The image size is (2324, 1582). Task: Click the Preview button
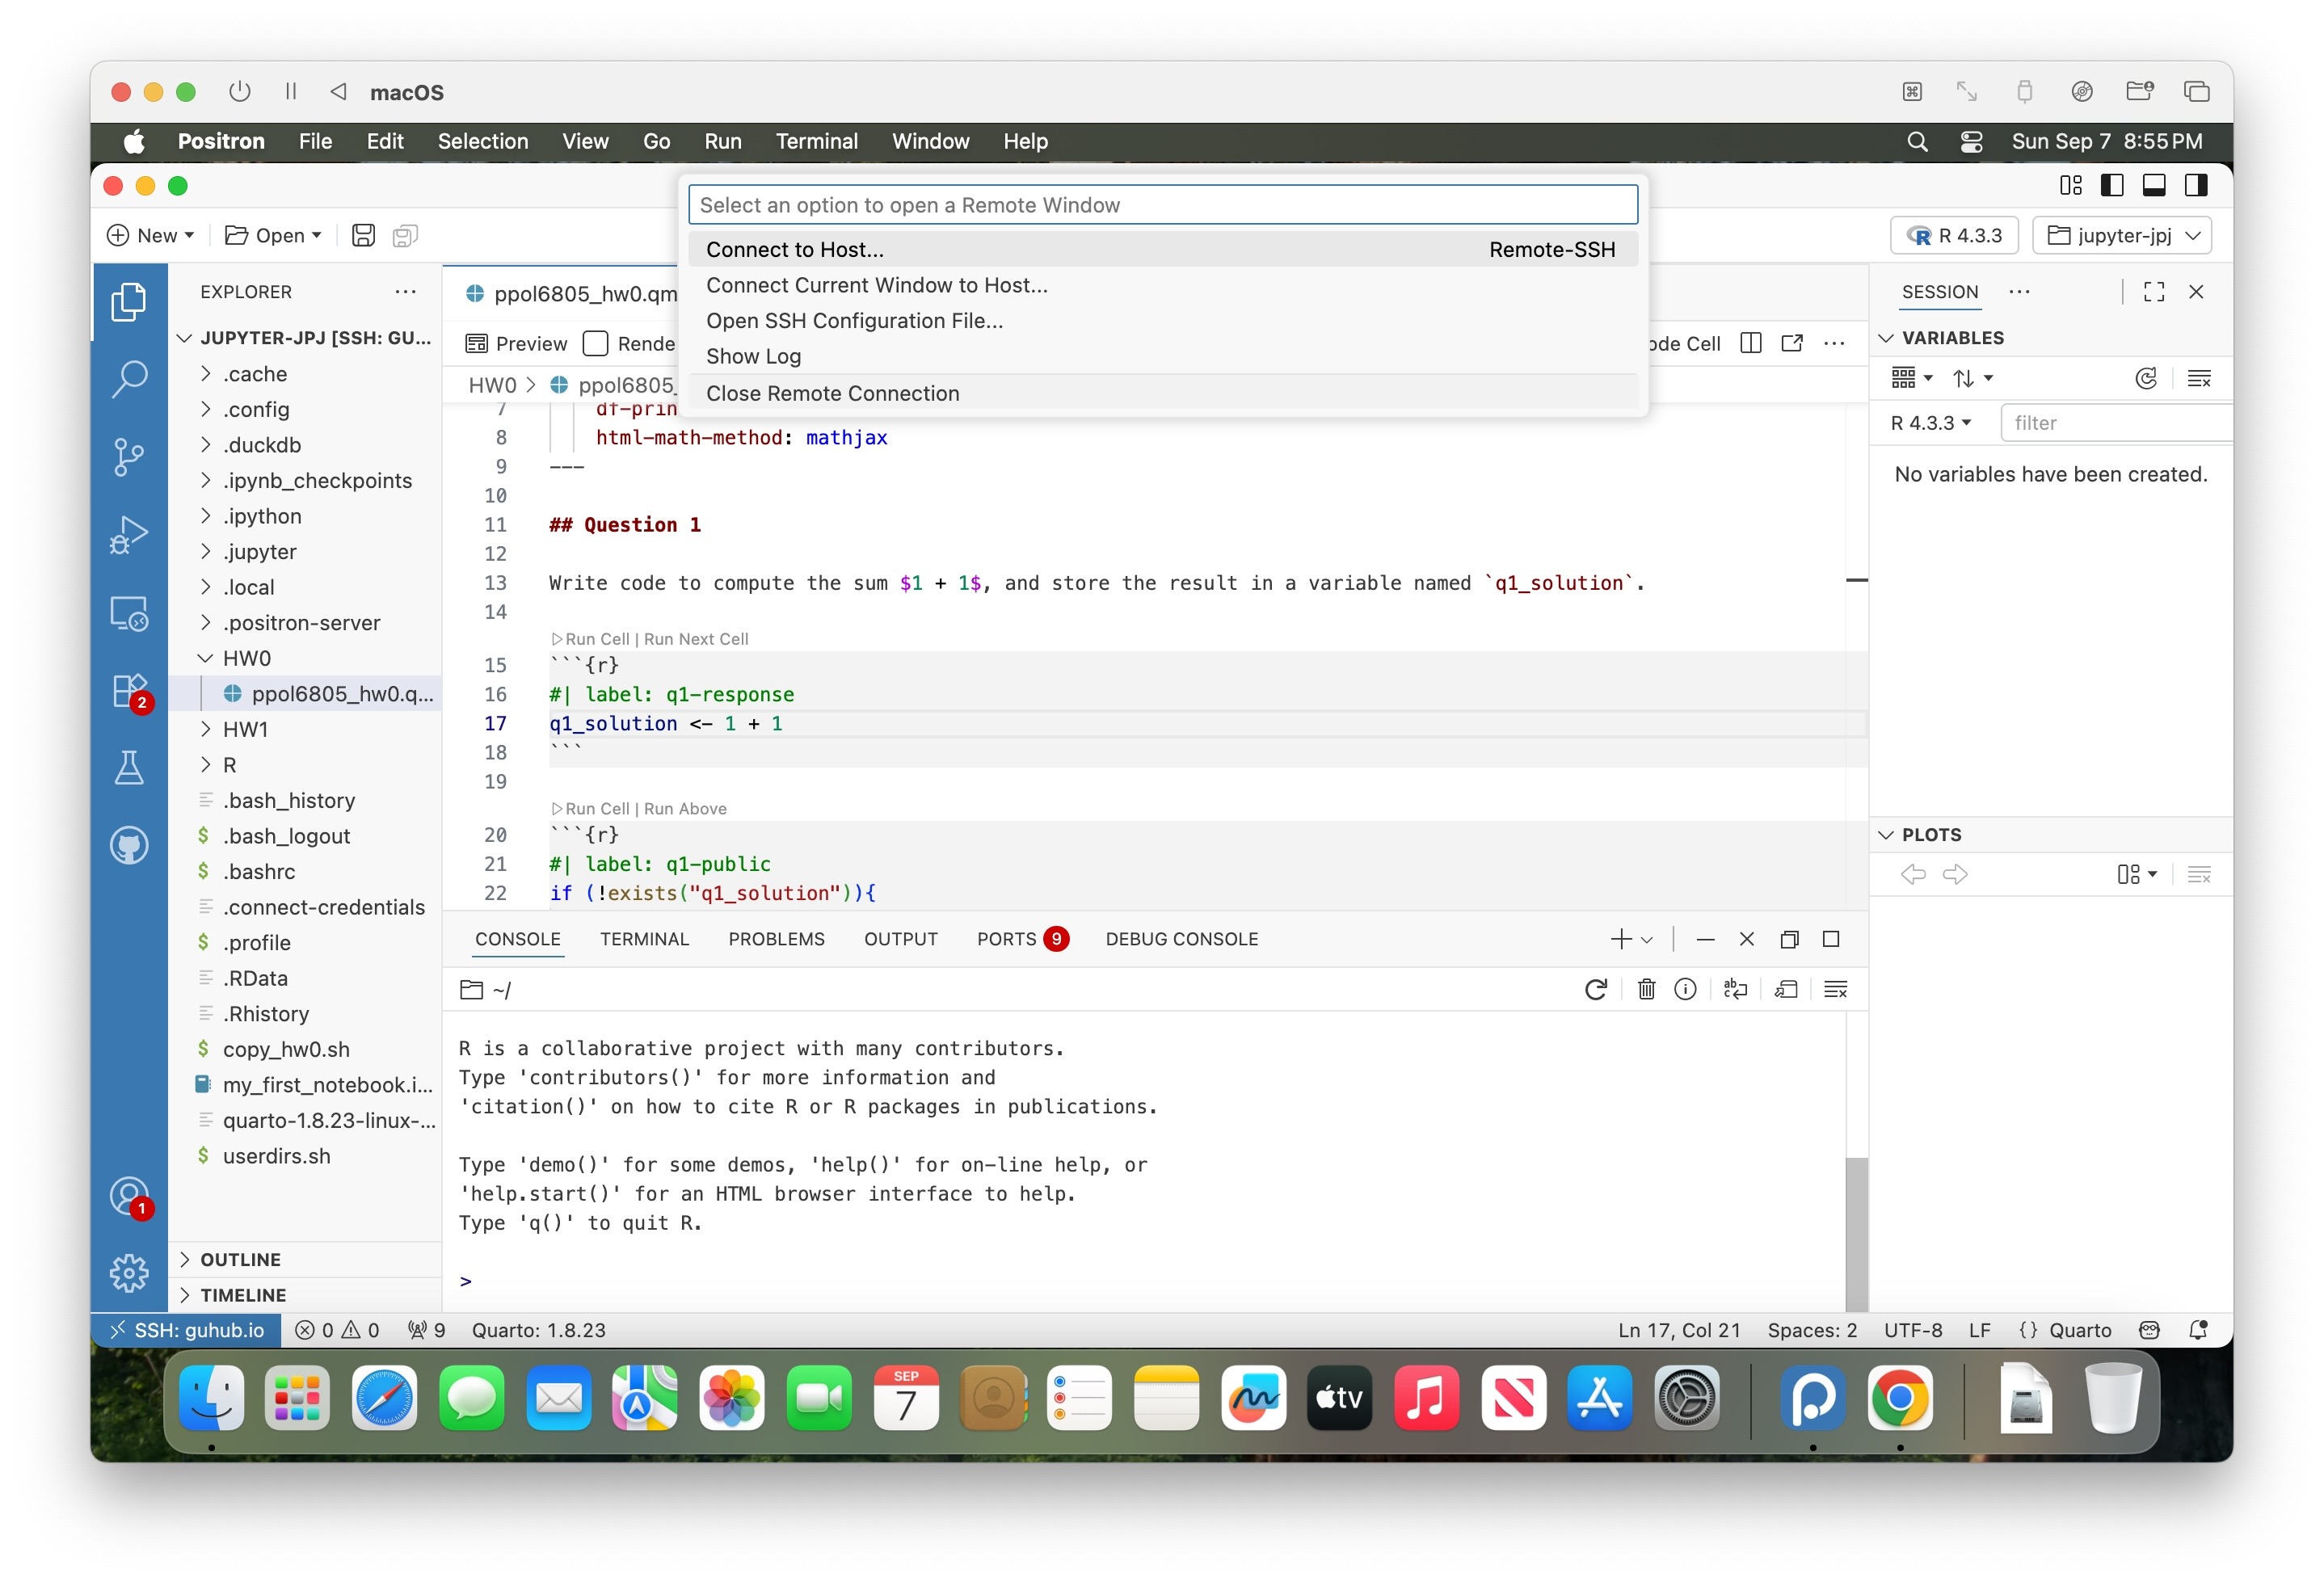516,343
